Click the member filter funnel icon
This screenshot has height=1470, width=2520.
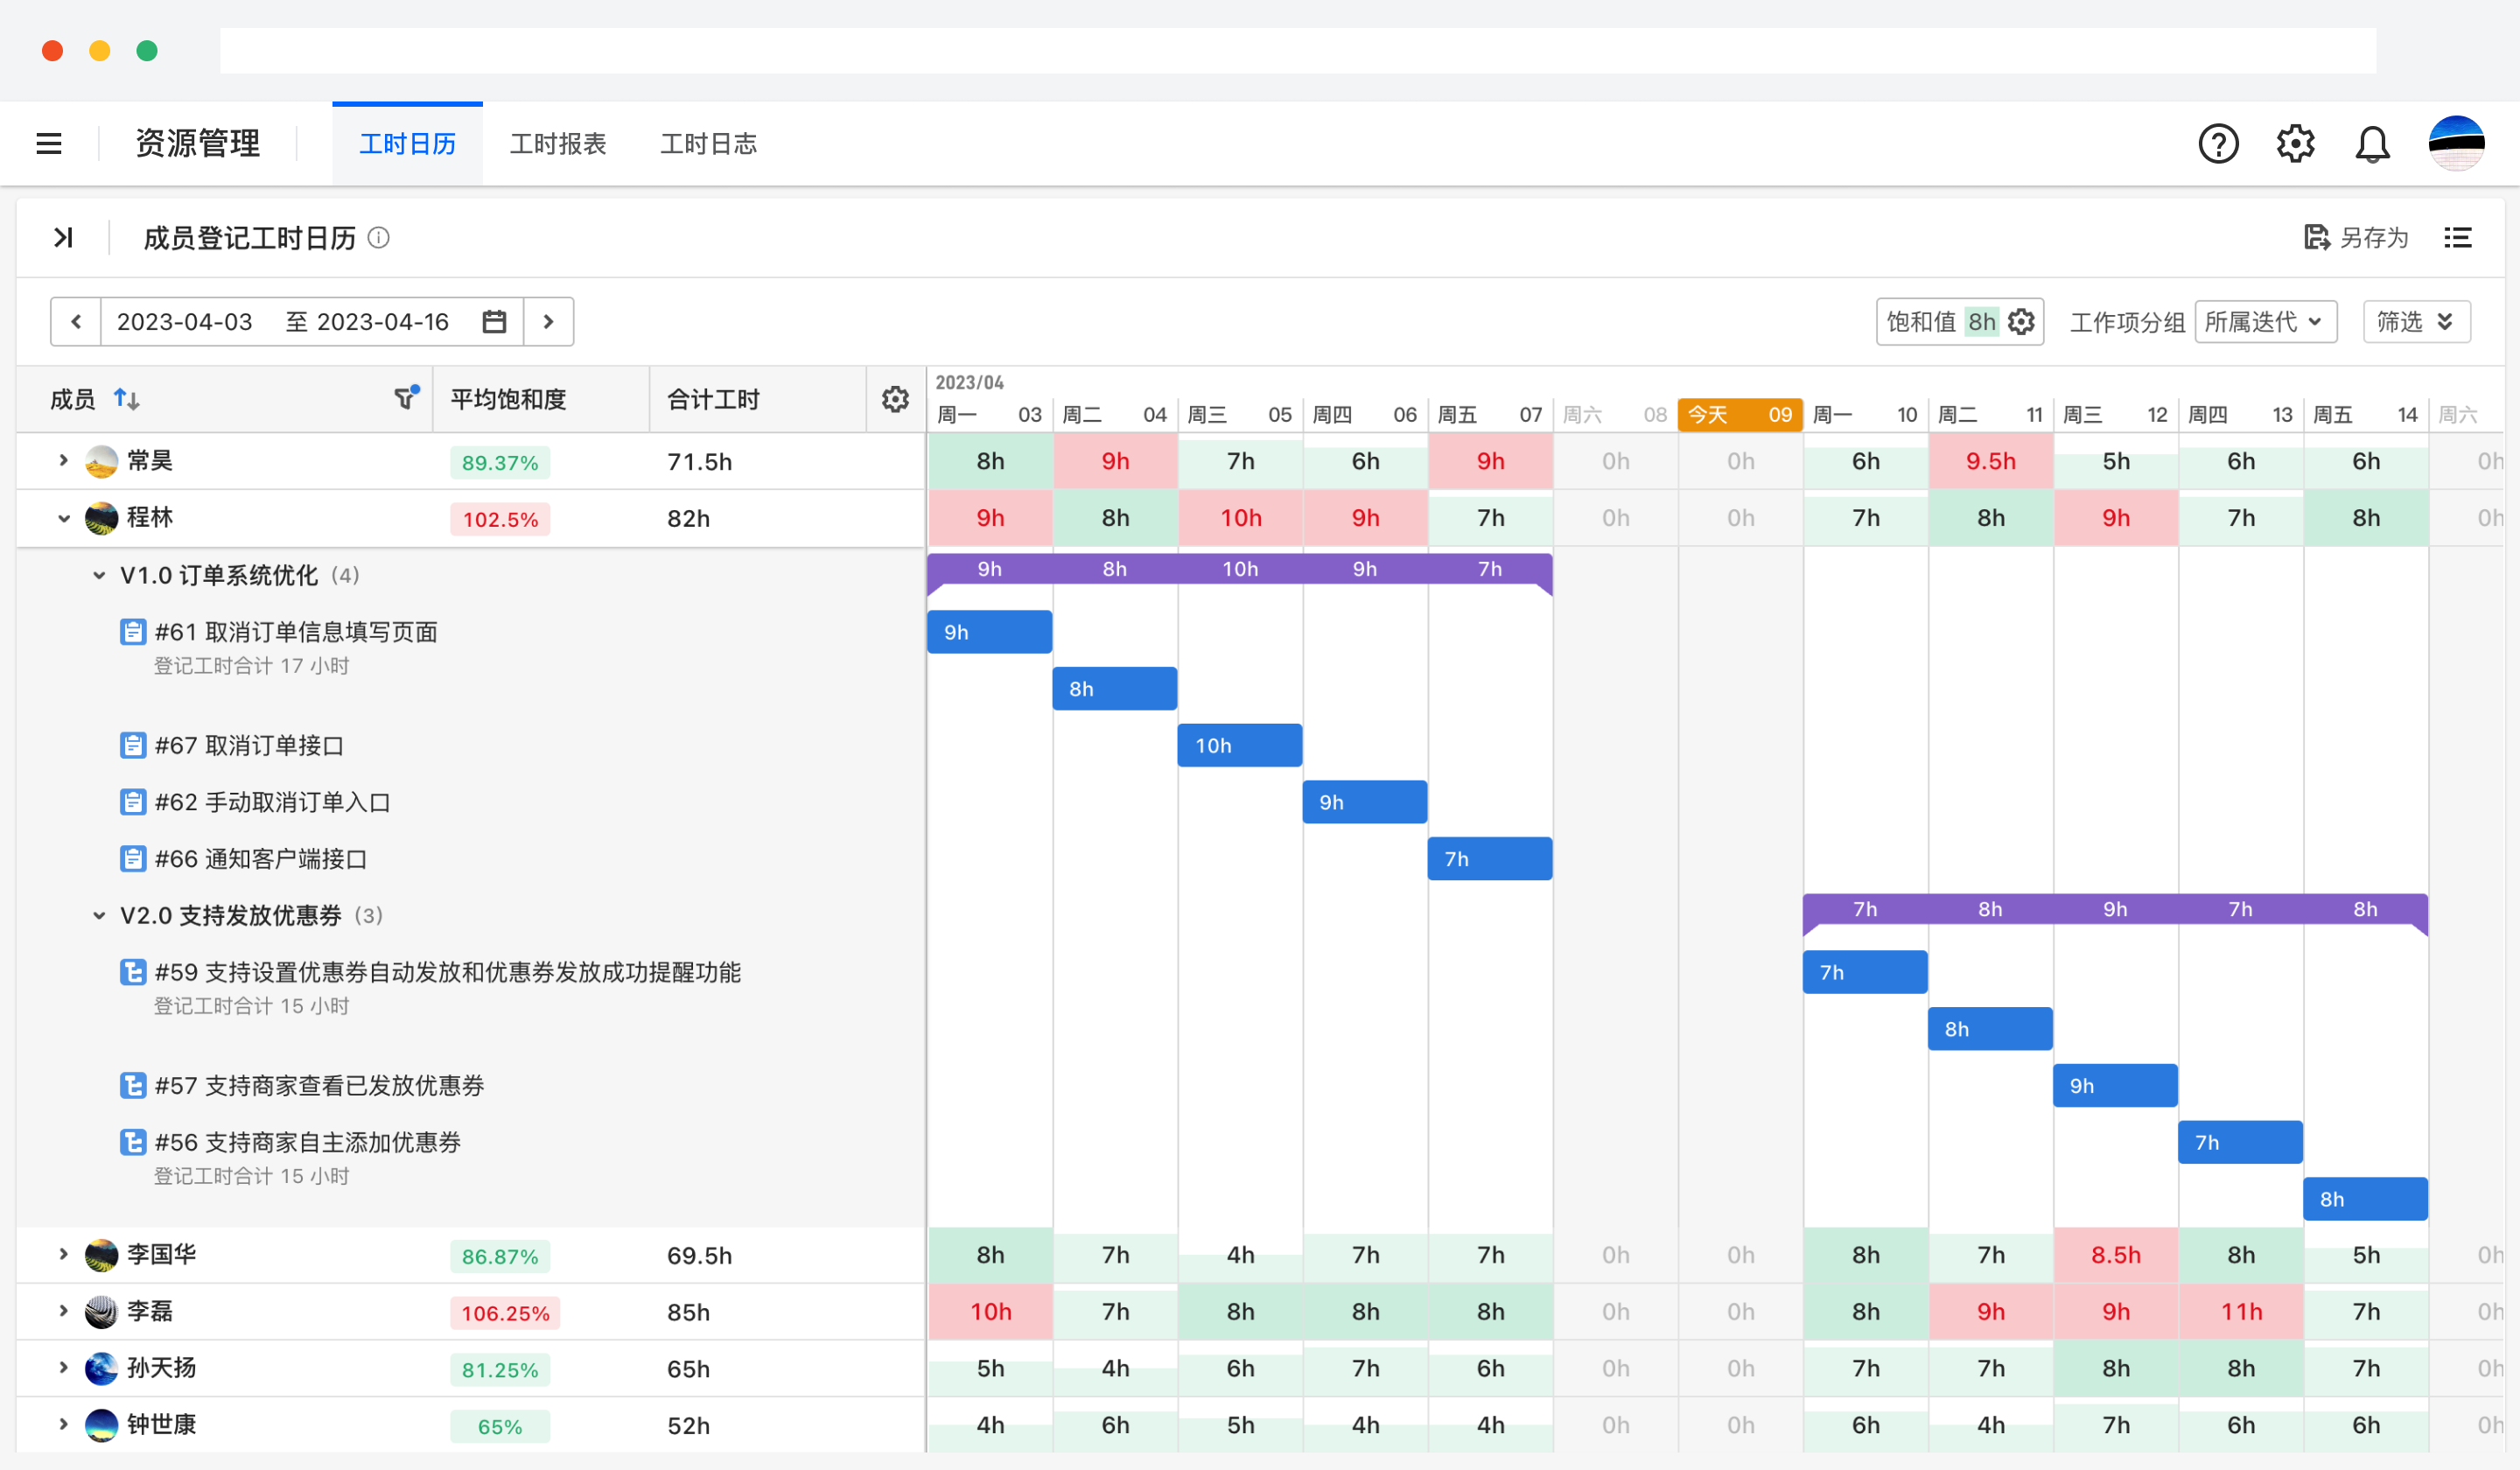tap(405, 399)
